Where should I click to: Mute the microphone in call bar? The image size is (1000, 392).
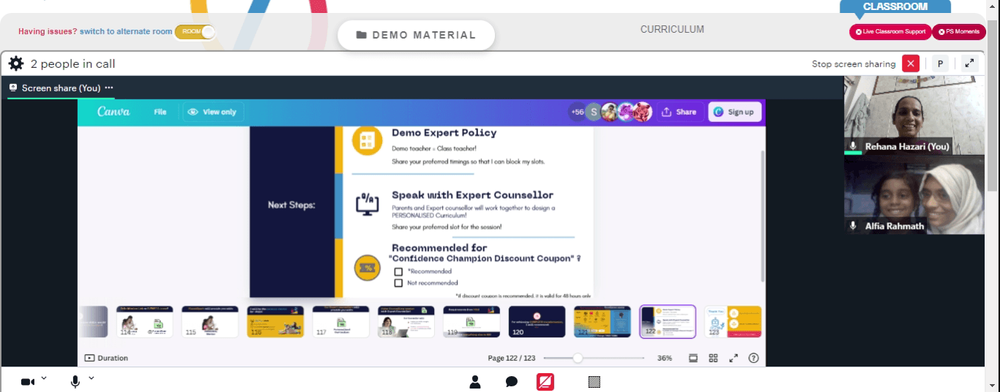[x=75, y=382]
